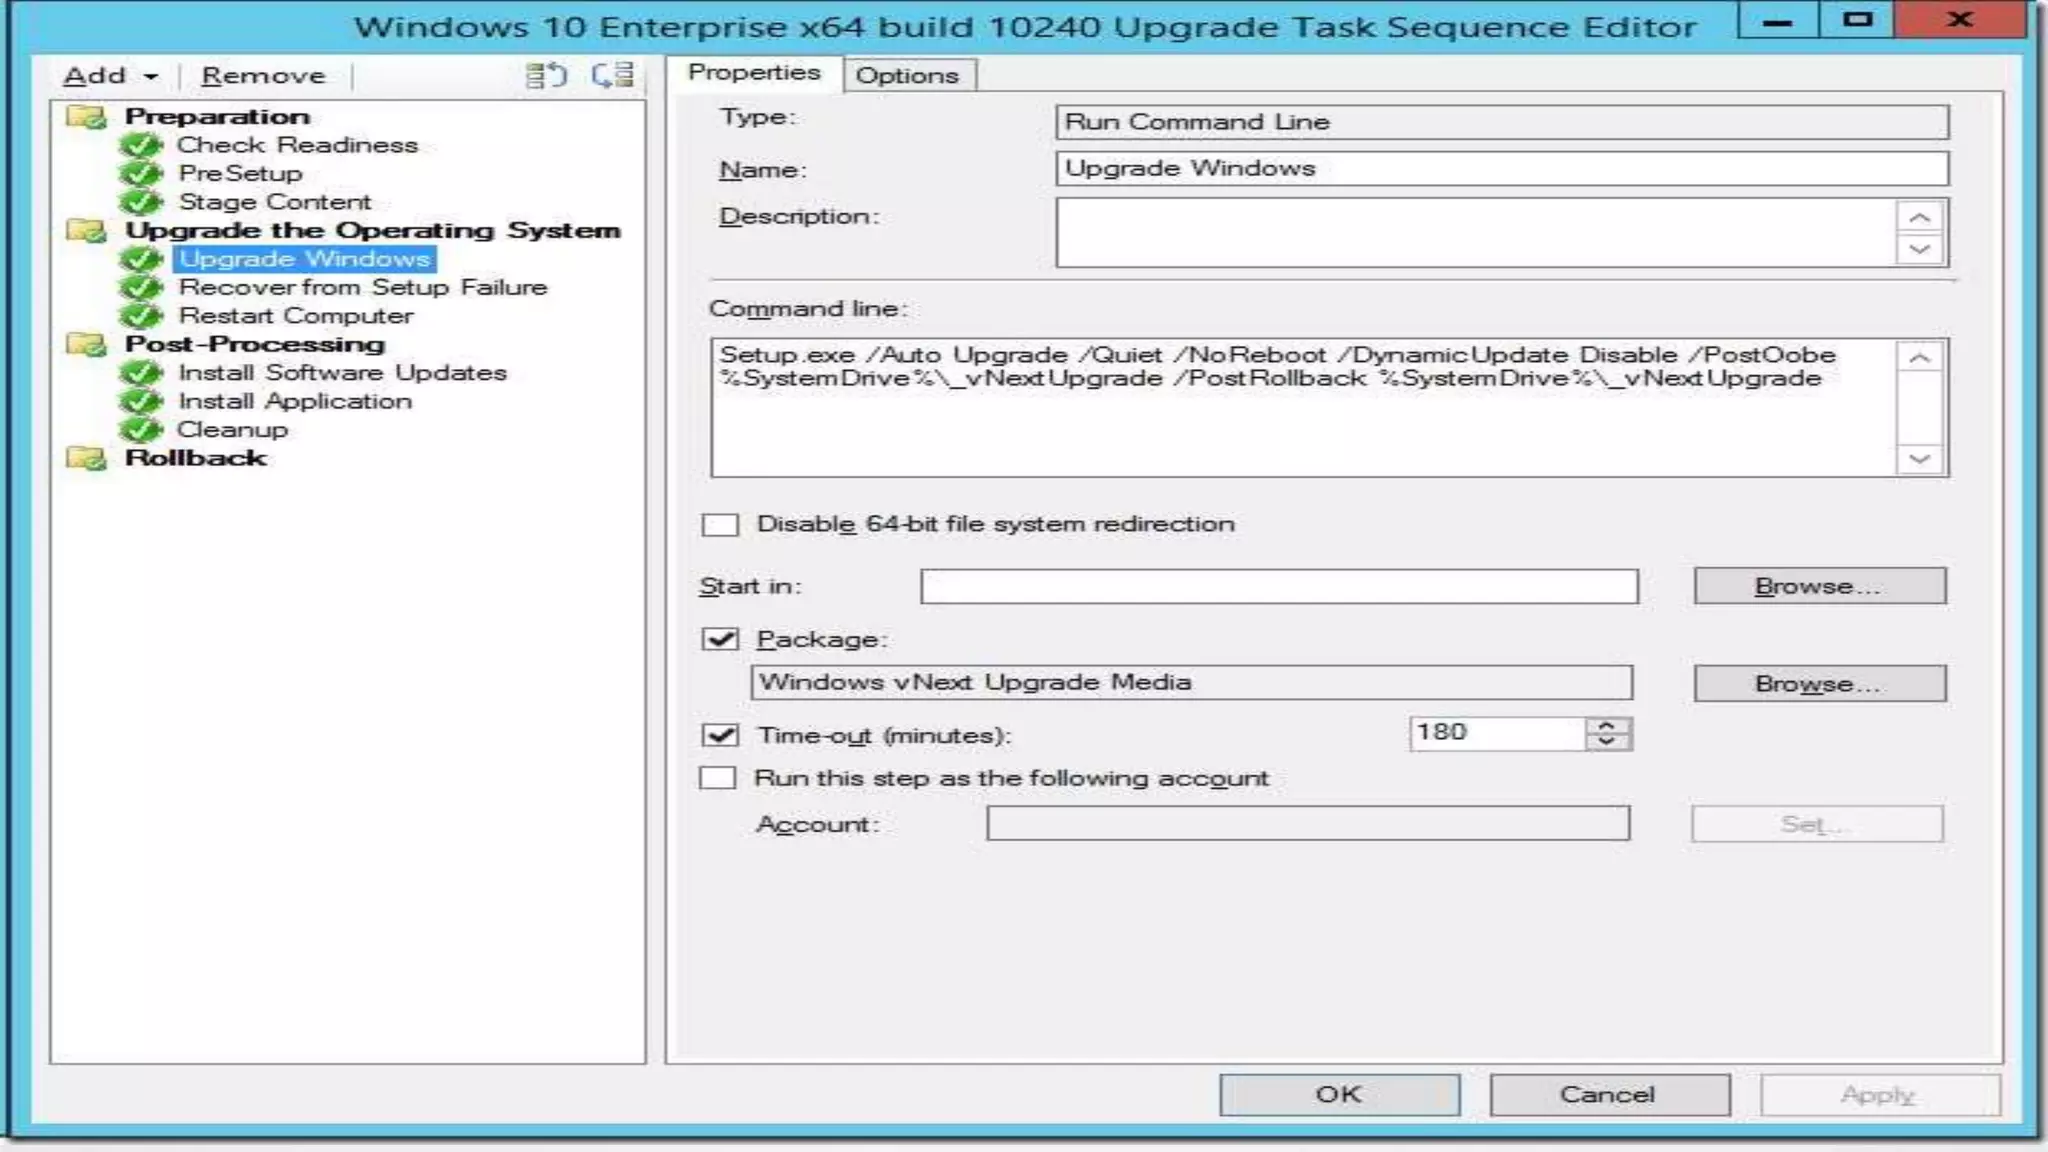Click the Apply button

coord(1880,1095)
